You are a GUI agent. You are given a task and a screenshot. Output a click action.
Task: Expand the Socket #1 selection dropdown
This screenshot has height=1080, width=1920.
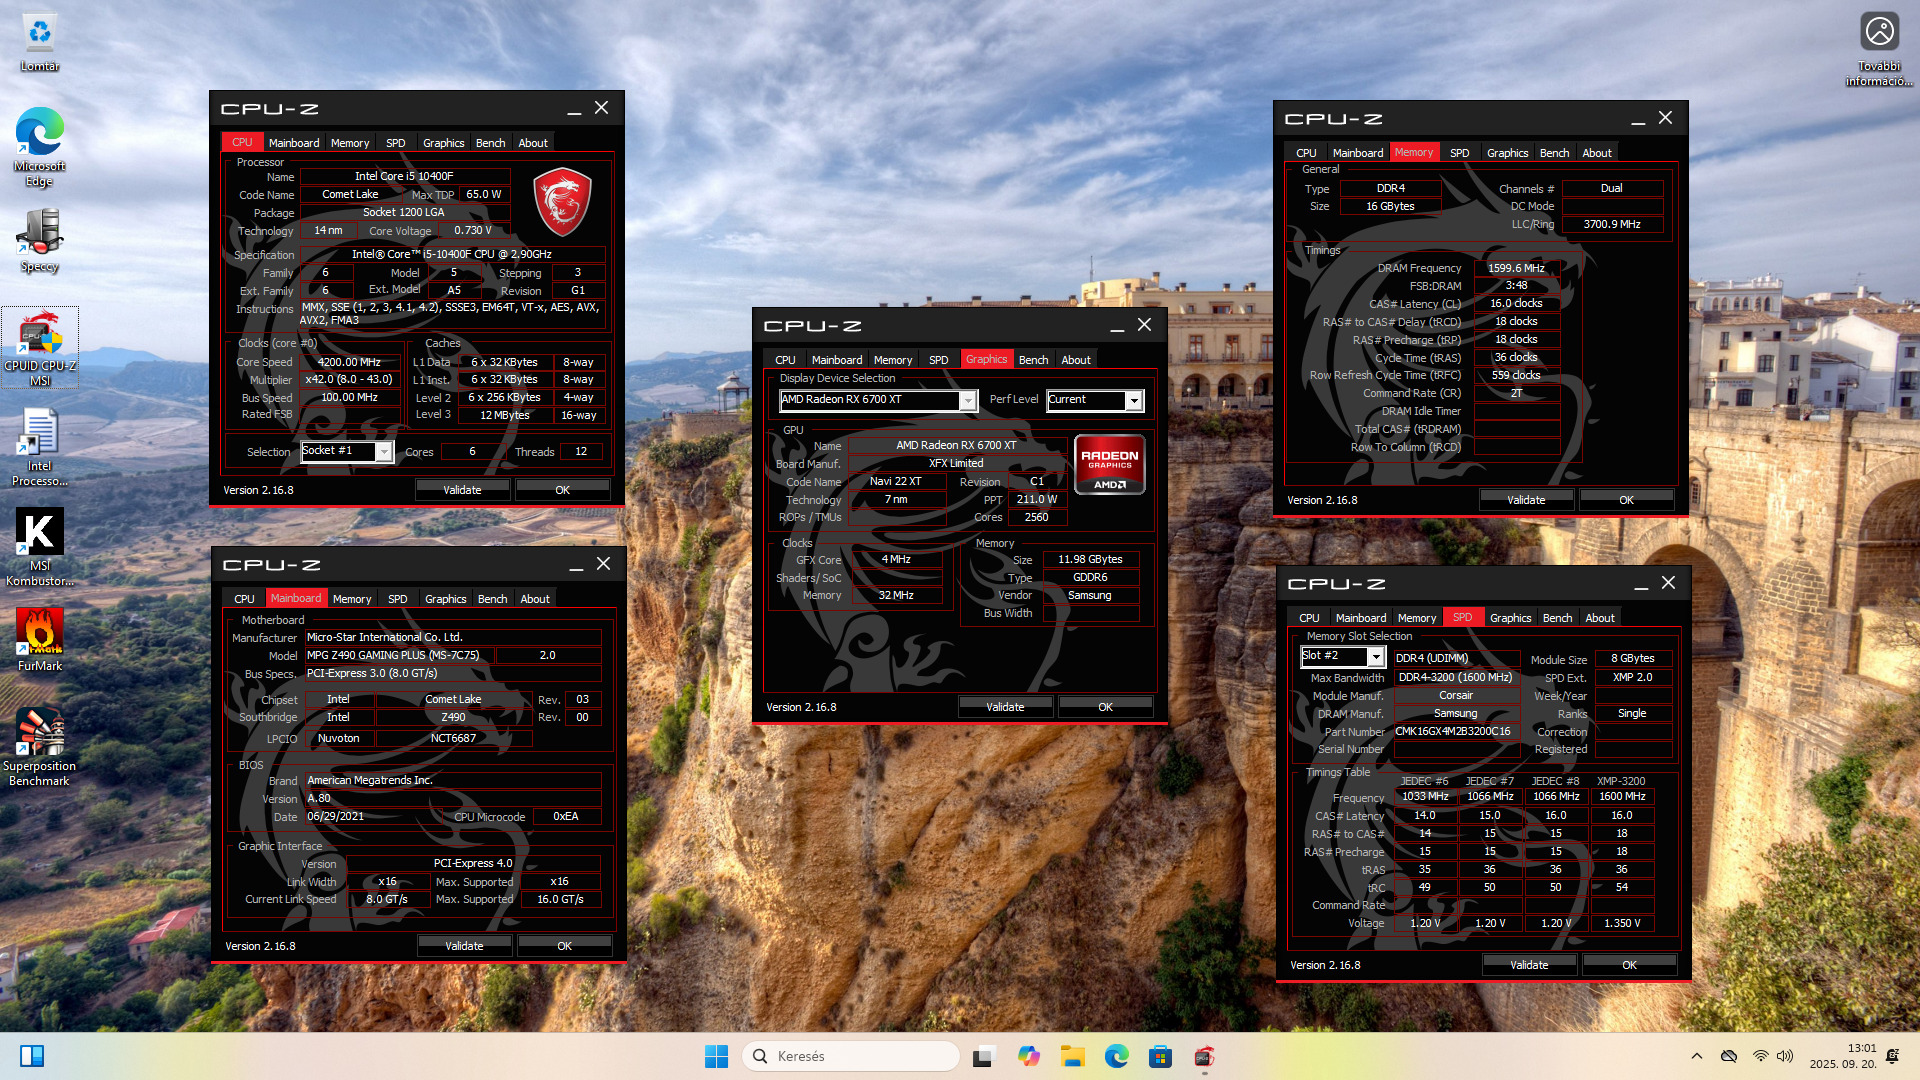[x=383, y=452]
